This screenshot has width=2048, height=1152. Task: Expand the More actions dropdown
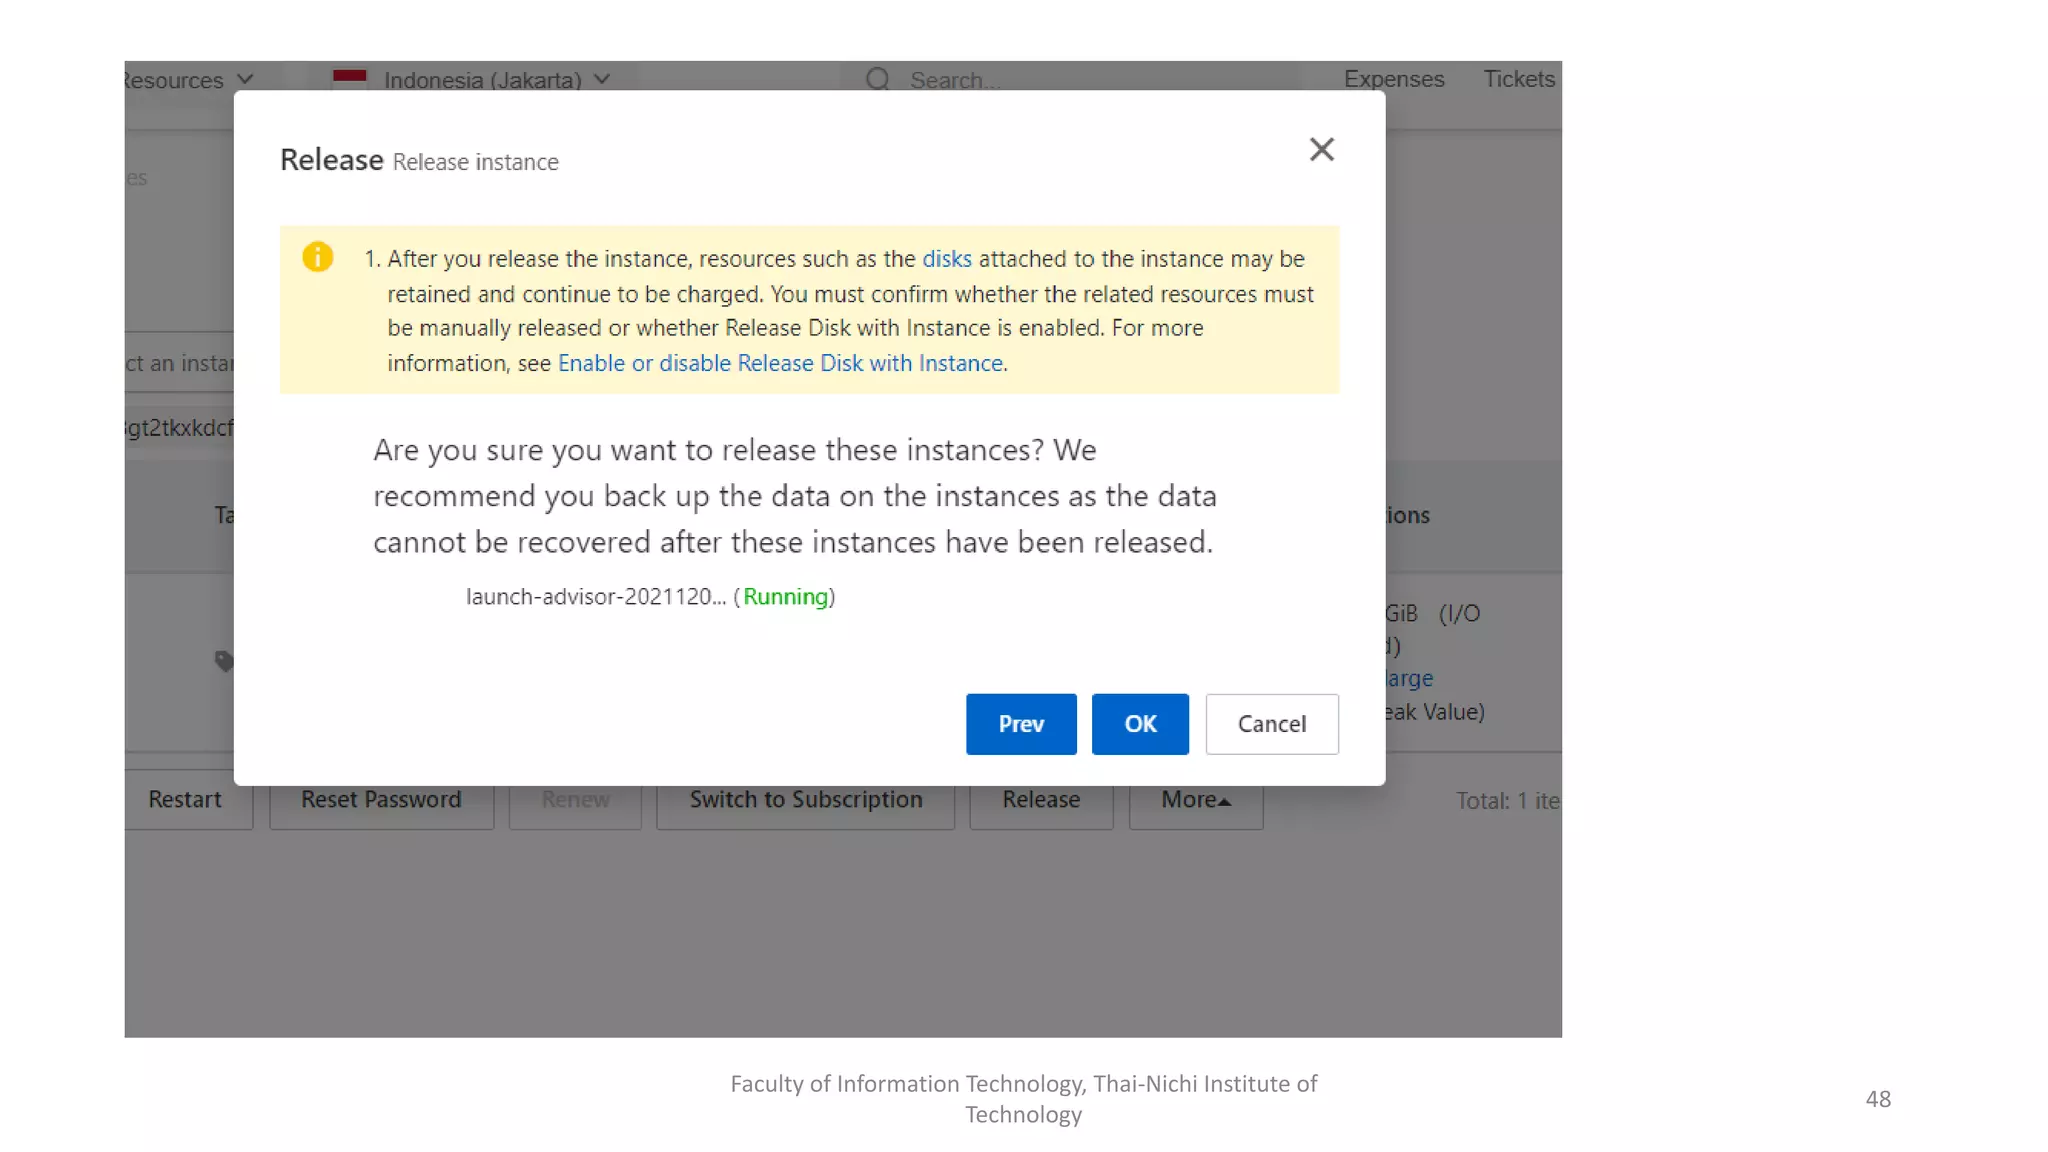pos(1195,801)
